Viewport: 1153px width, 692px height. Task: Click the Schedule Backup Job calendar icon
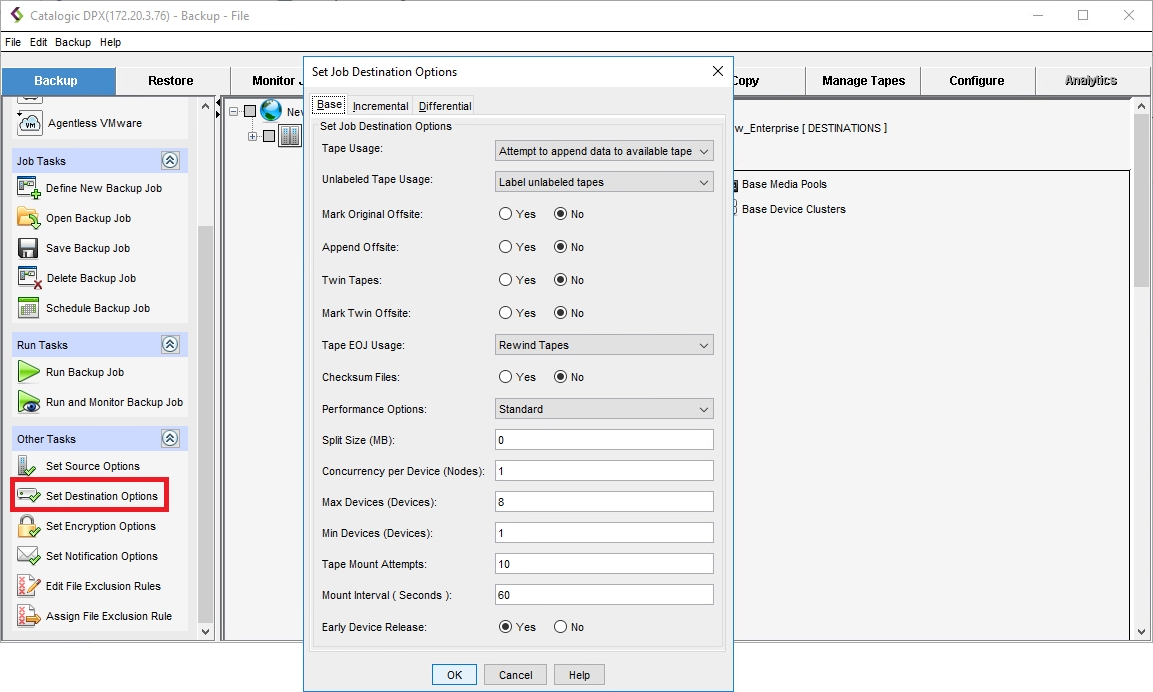coord(28,308)
